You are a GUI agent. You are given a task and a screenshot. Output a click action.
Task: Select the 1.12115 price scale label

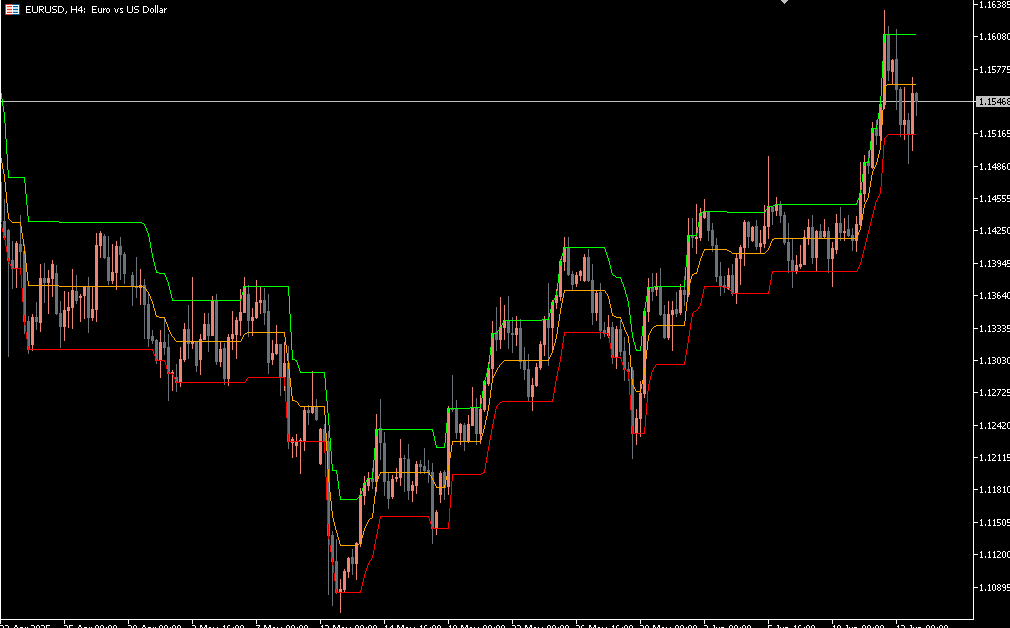992,458
